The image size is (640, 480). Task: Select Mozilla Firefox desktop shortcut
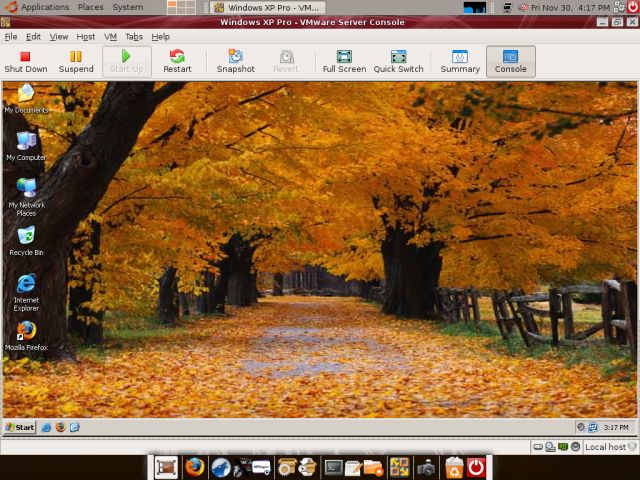tap(26, 336)
